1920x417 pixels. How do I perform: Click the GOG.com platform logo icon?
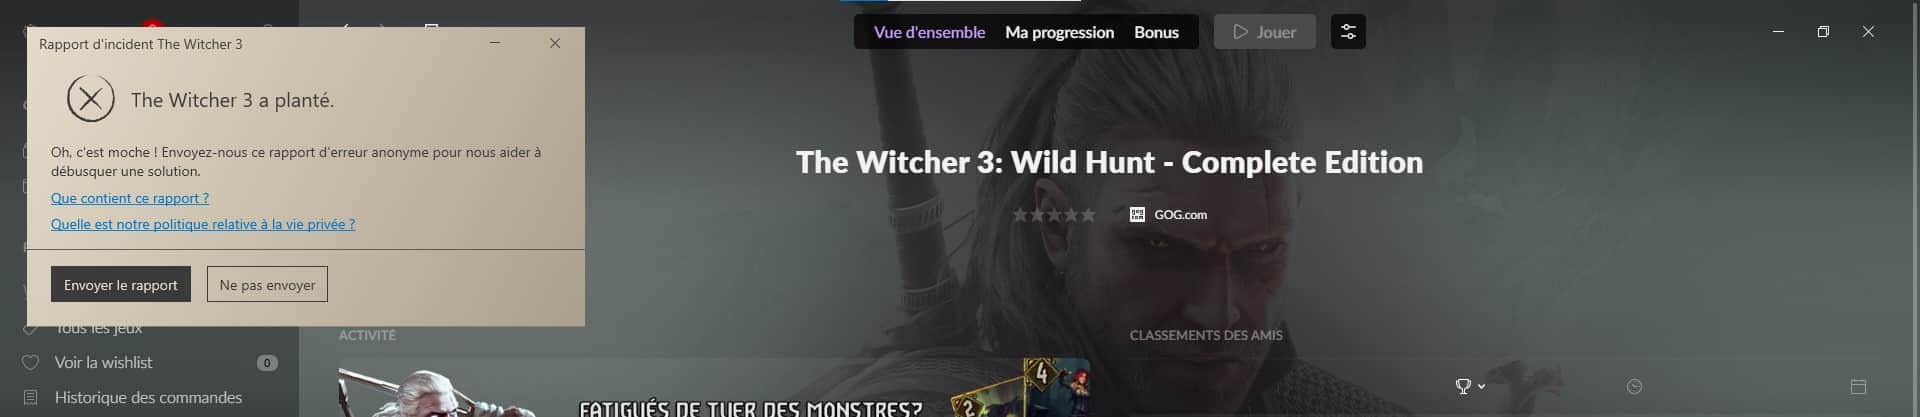pos(1137,214)
